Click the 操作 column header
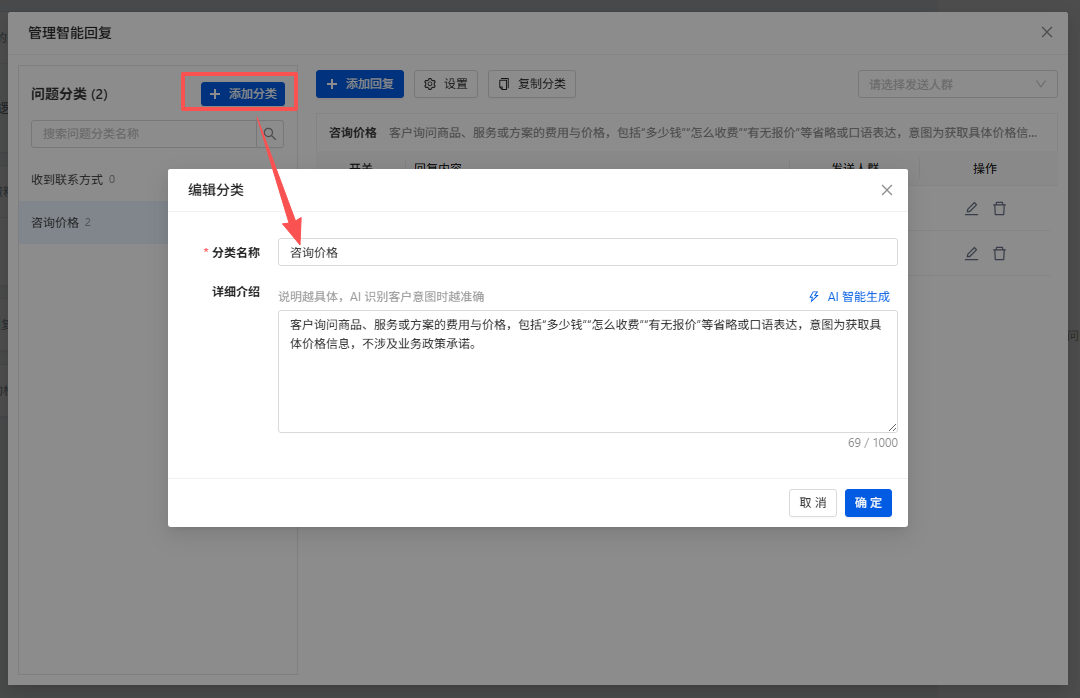The image size is (1080, 698). click(x=985, y=169)
